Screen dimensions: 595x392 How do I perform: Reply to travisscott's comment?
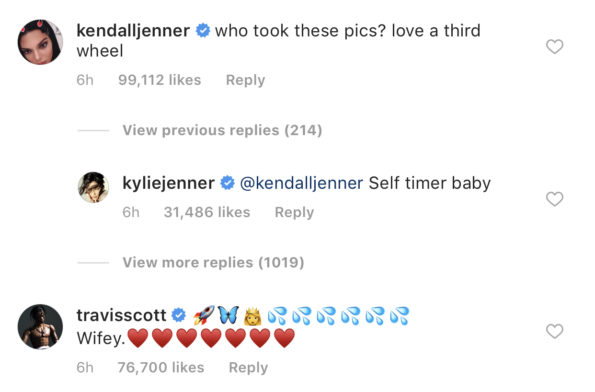[248, 367]
